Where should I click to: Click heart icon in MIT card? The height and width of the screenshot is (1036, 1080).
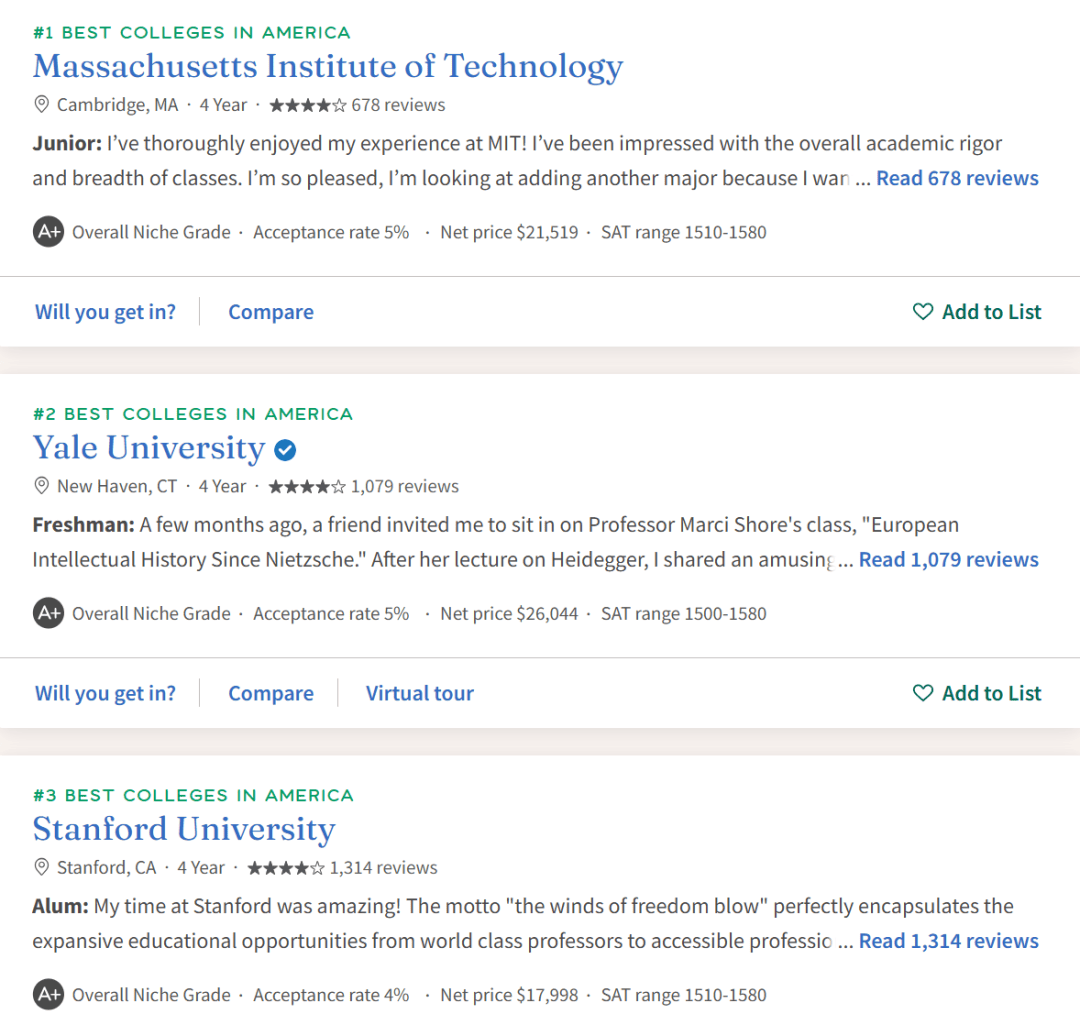923,311
